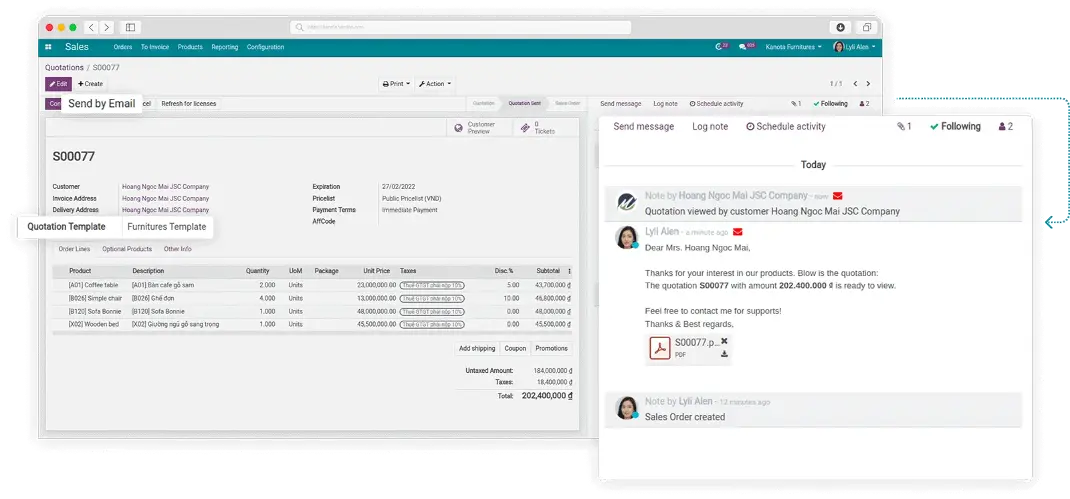Viewport: 1070px width, 499px height.
Task: Toggle the Following status in the large chatter
Action: pos(955,127)
